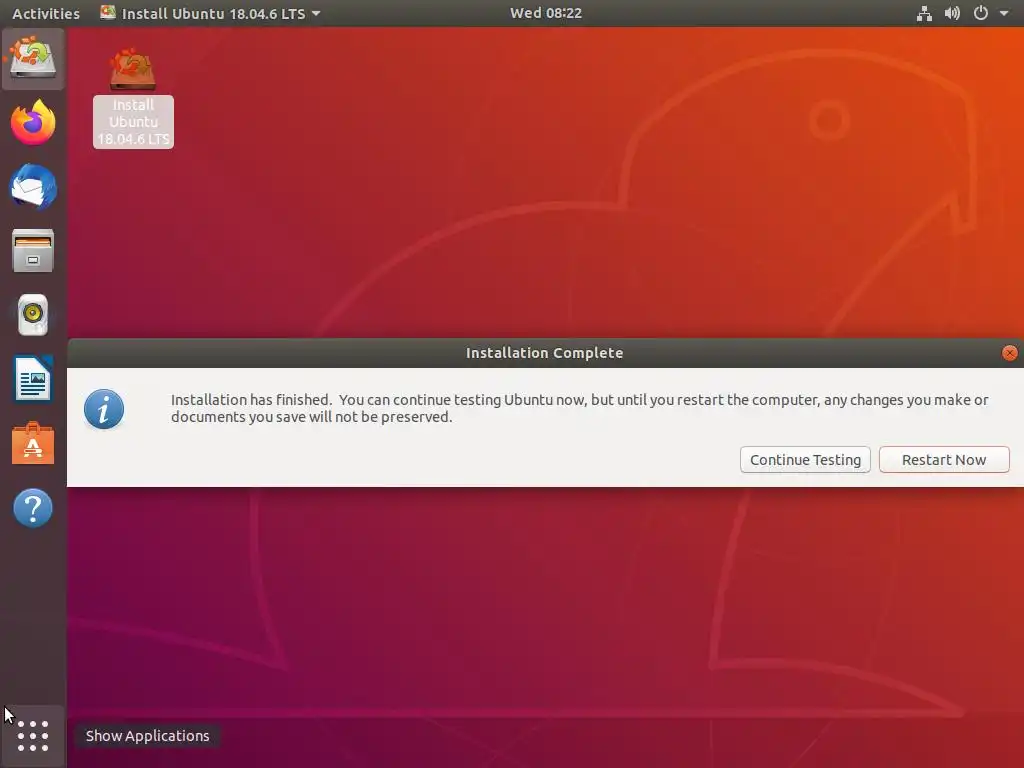
Task: Open LibreOffice Writer from the dock
Action: [33, 379]
